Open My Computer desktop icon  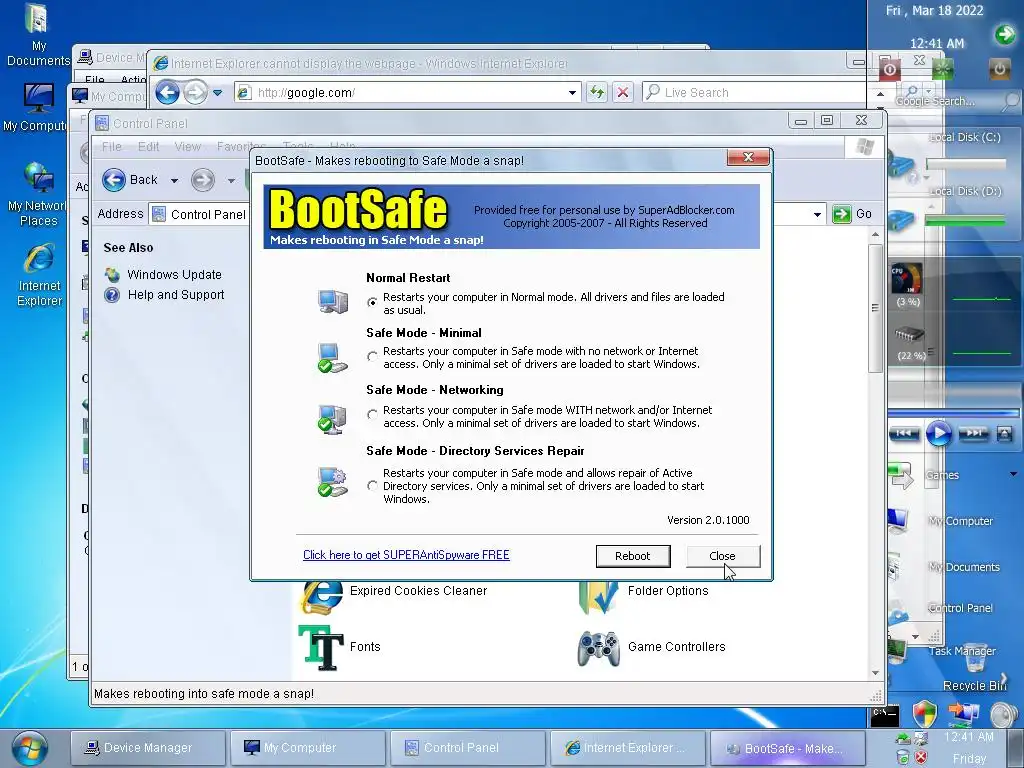[x=36, y=108]
